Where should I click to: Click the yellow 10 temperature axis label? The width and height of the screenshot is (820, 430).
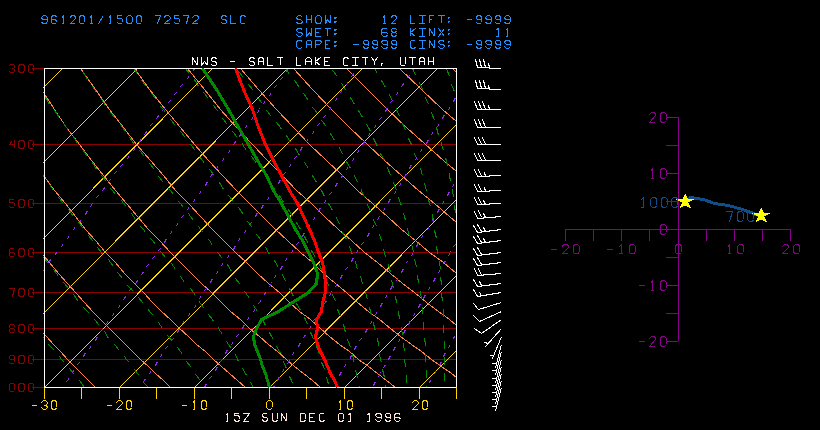pyautogui.click(x=345, y=405)
